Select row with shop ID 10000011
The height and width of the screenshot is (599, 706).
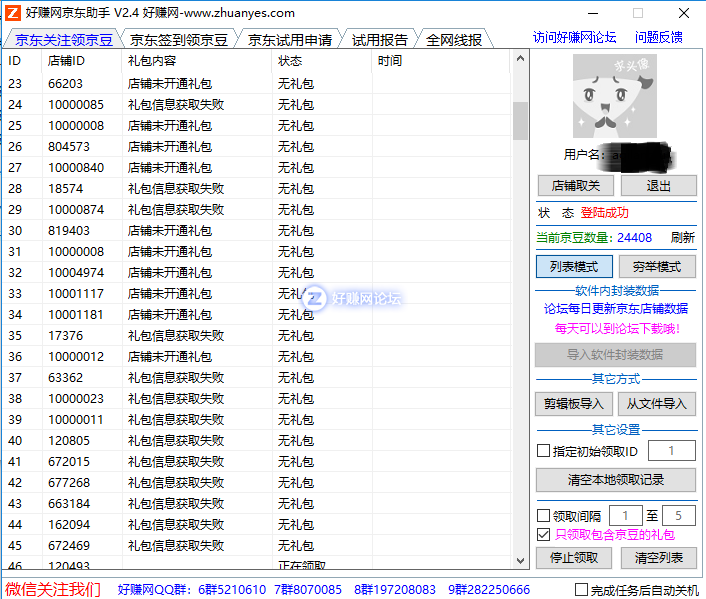257,420
